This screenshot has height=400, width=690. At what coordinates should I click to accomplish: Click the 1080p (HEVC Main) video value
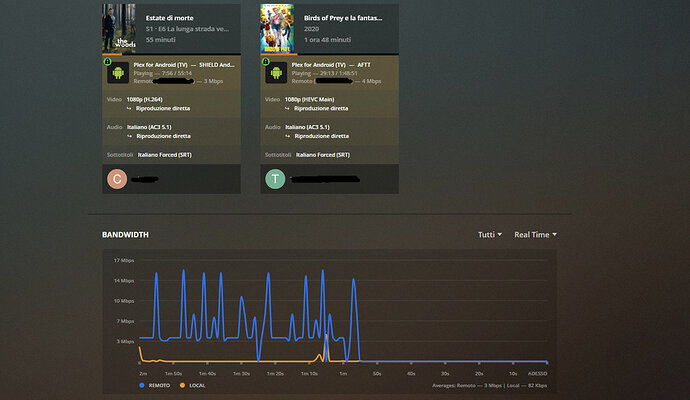[x=309, y=99]
